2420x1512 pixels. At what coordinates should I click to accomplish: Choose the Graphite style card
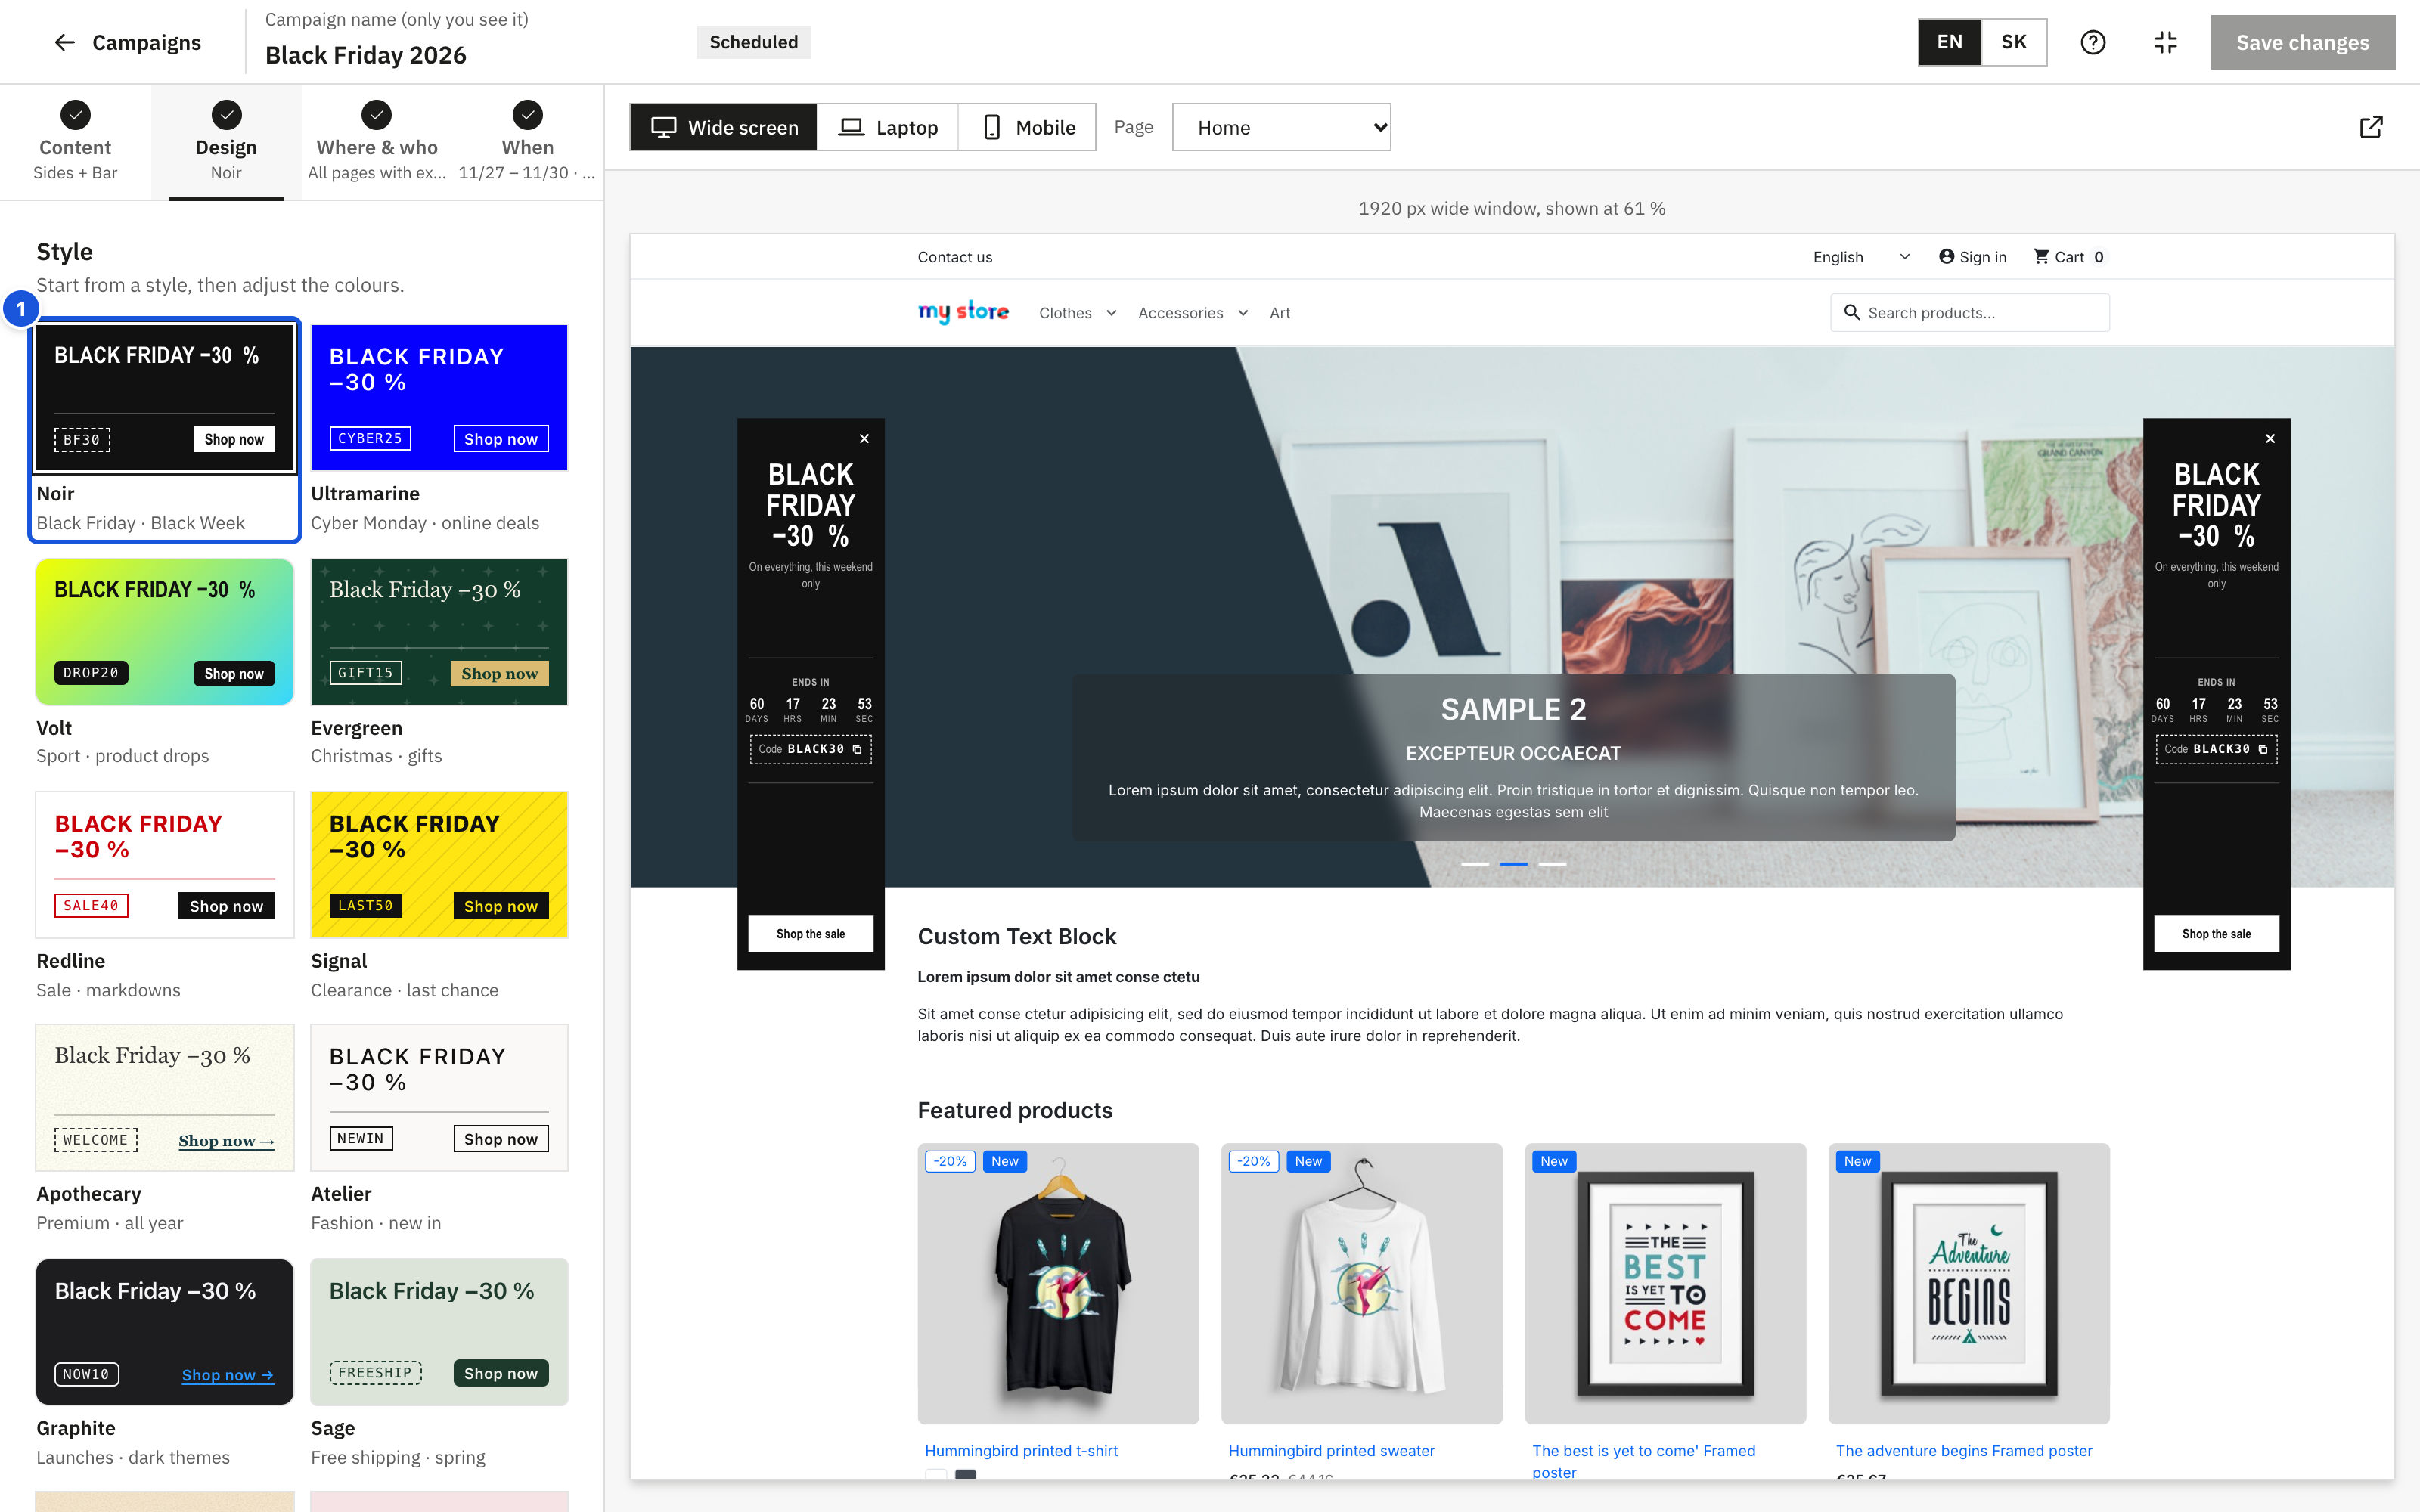[165, 1363]
